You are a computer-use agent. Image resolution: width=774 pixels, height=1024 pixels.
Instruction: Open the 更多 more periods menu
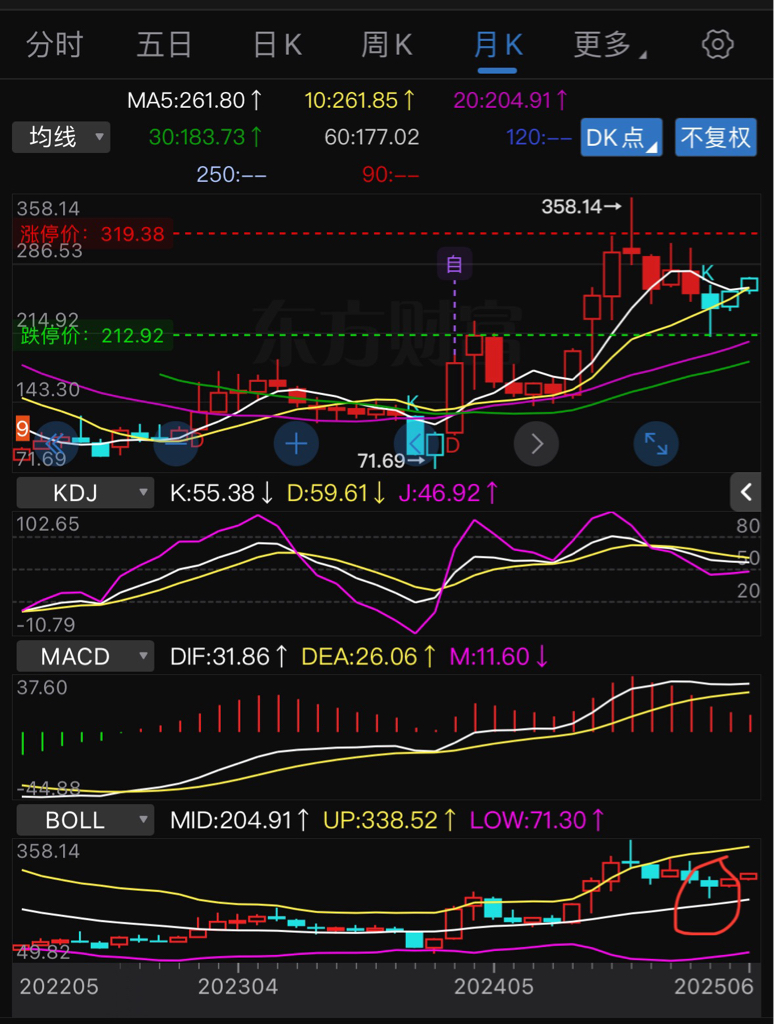pyautogui.click(x=609, y=45)
